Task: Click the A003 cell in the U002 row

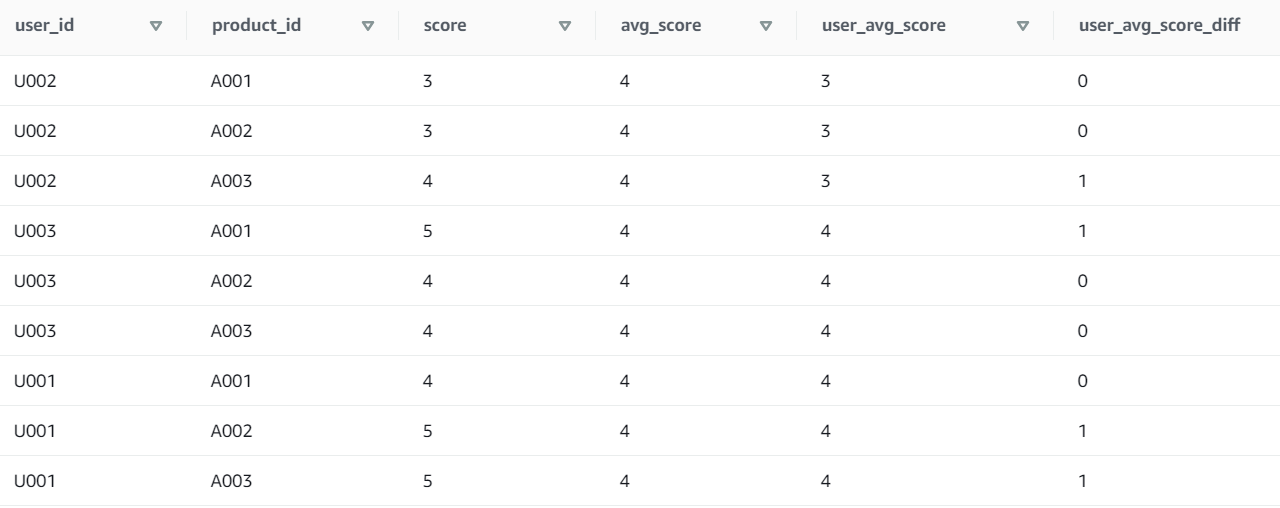Action: pyautogui.click(x=231, y=181)
